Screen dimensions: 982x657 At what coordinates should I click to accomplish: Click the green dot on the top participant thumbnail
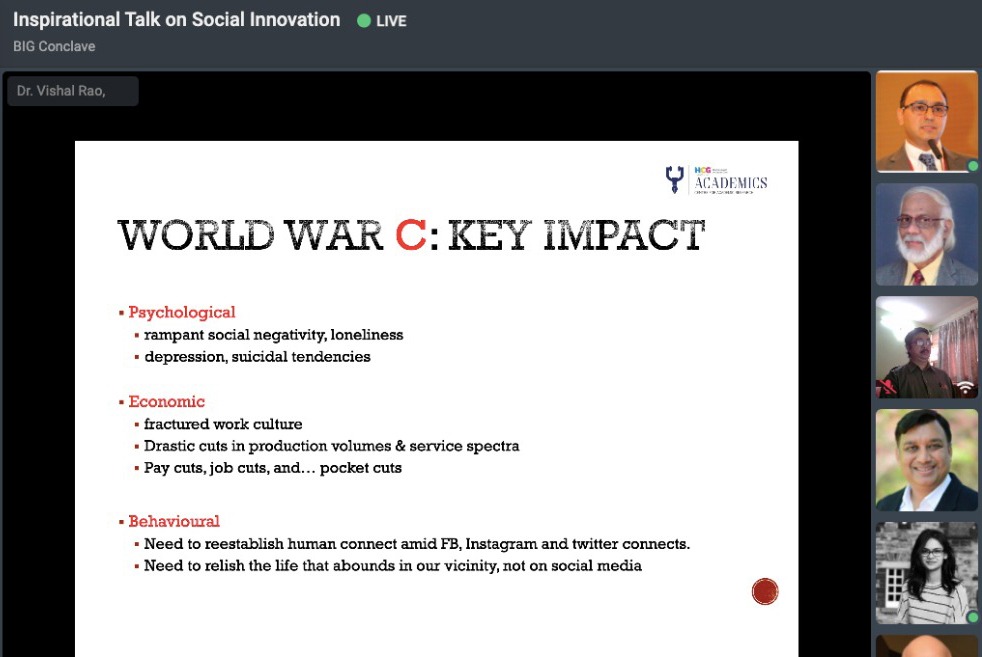pos(972,166)
